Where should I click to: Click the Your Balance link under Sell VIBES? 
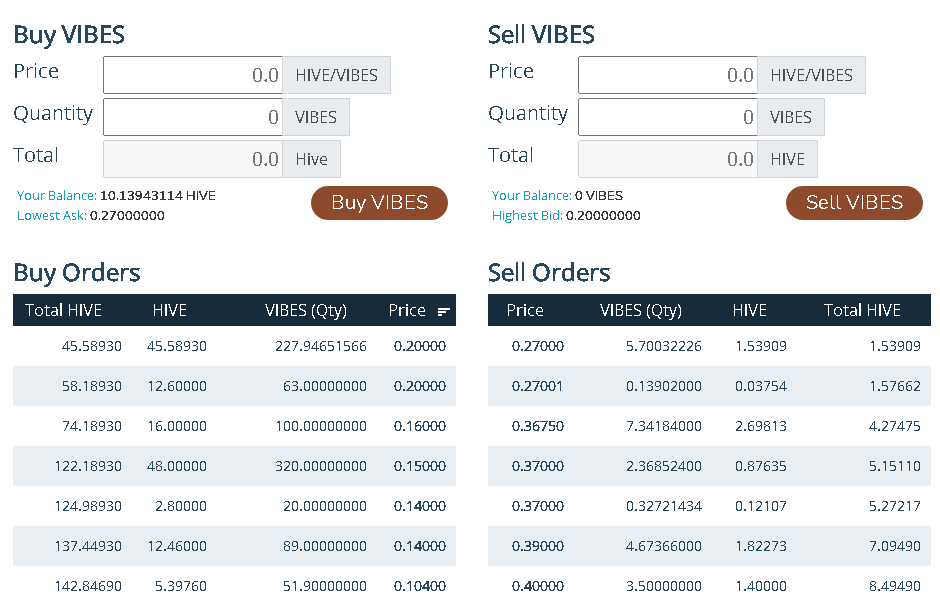click(531, 195)
